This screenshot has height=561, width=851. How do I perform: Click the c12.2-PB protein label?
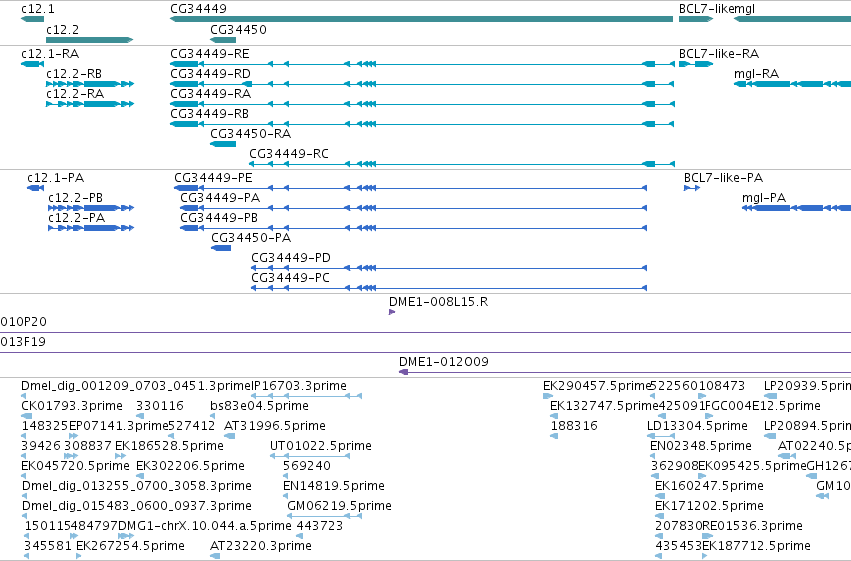(75, 198)
